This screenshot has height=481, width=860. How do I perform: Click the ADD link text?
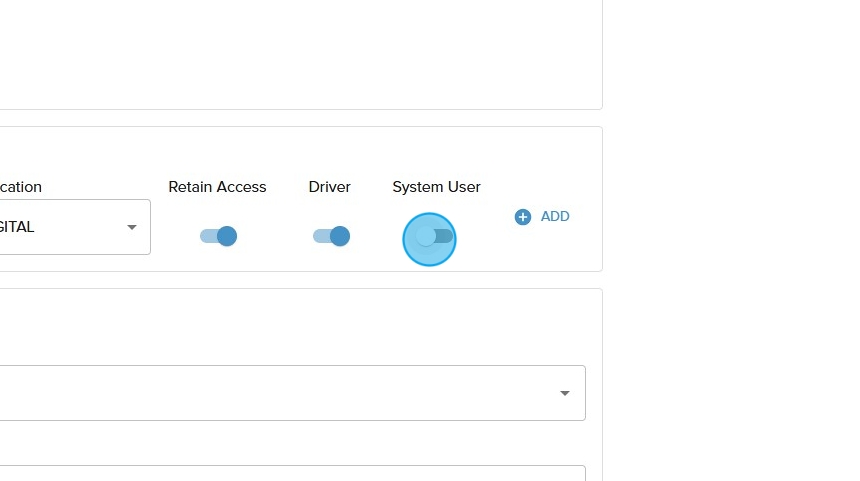pos(555,217)
